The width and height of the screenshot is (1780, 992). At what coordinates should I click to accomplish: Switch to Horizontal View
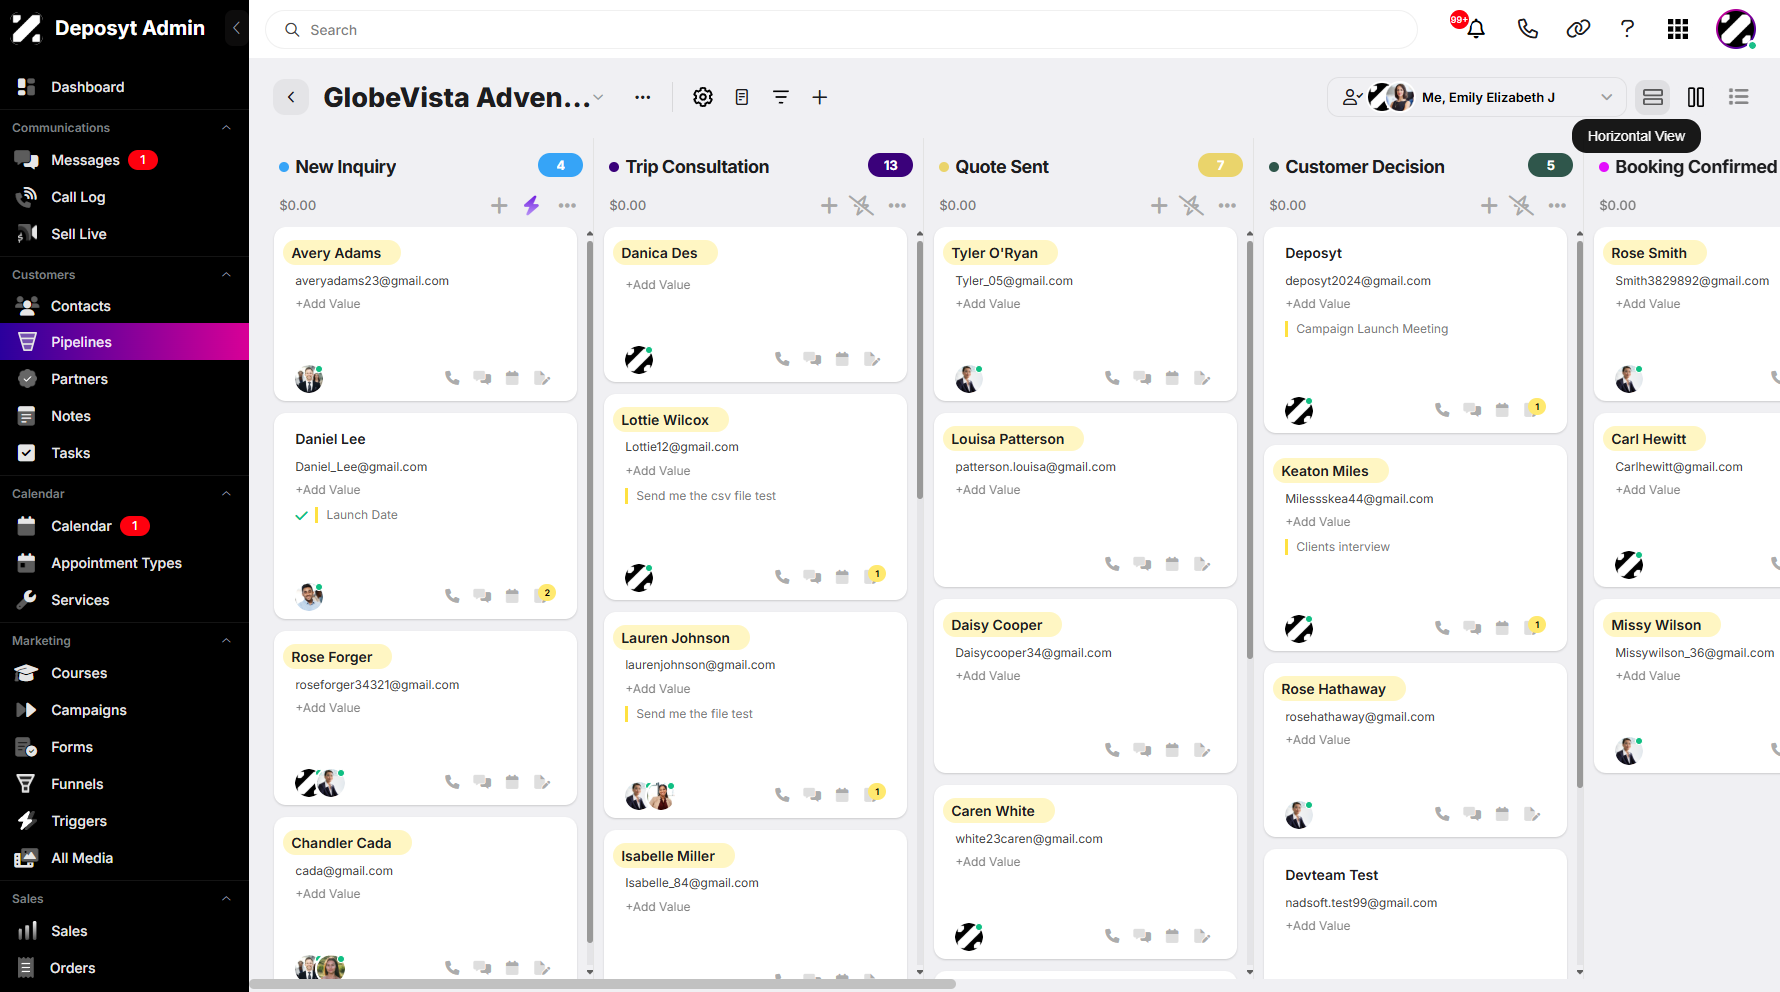click(x=1653, y=97)
